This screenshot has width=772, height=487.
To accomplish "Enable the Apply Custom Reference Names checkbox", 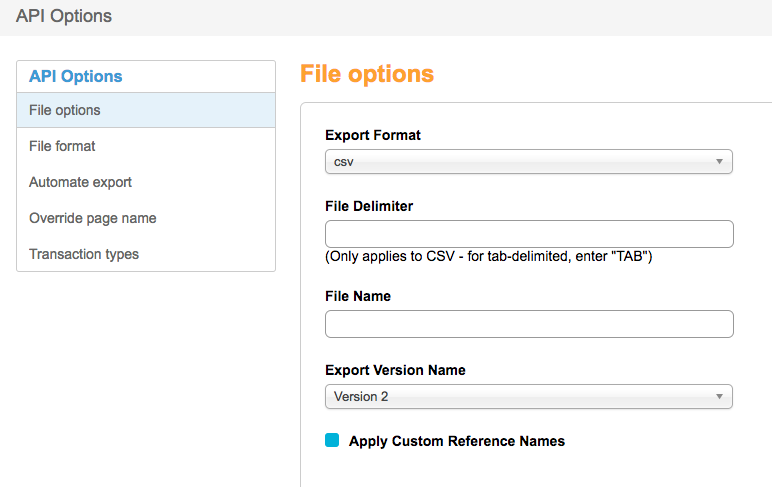I will point(333,441).
